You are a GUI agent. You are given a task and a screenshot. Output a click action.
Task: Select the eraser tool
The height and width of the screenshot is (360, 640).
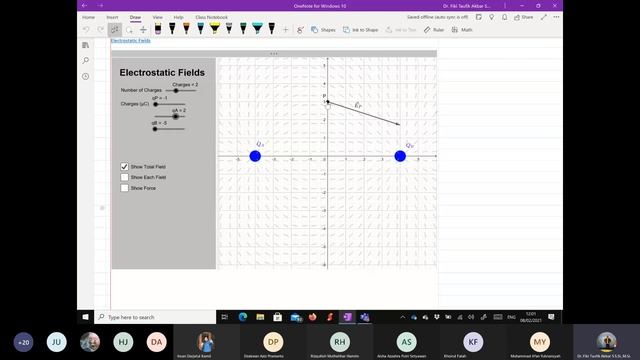point(158,29)
